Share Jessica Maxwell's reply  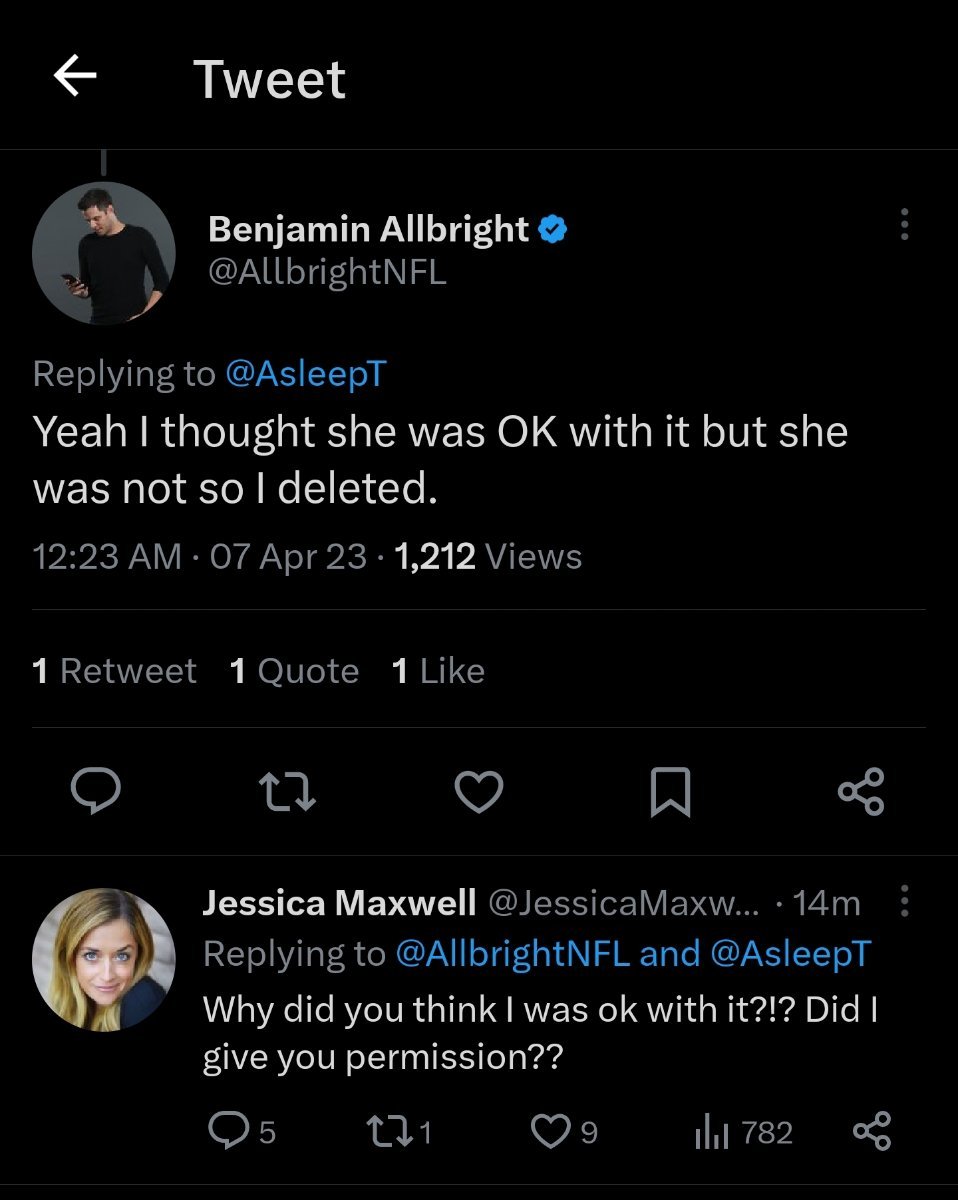[x=870, y=1131]
